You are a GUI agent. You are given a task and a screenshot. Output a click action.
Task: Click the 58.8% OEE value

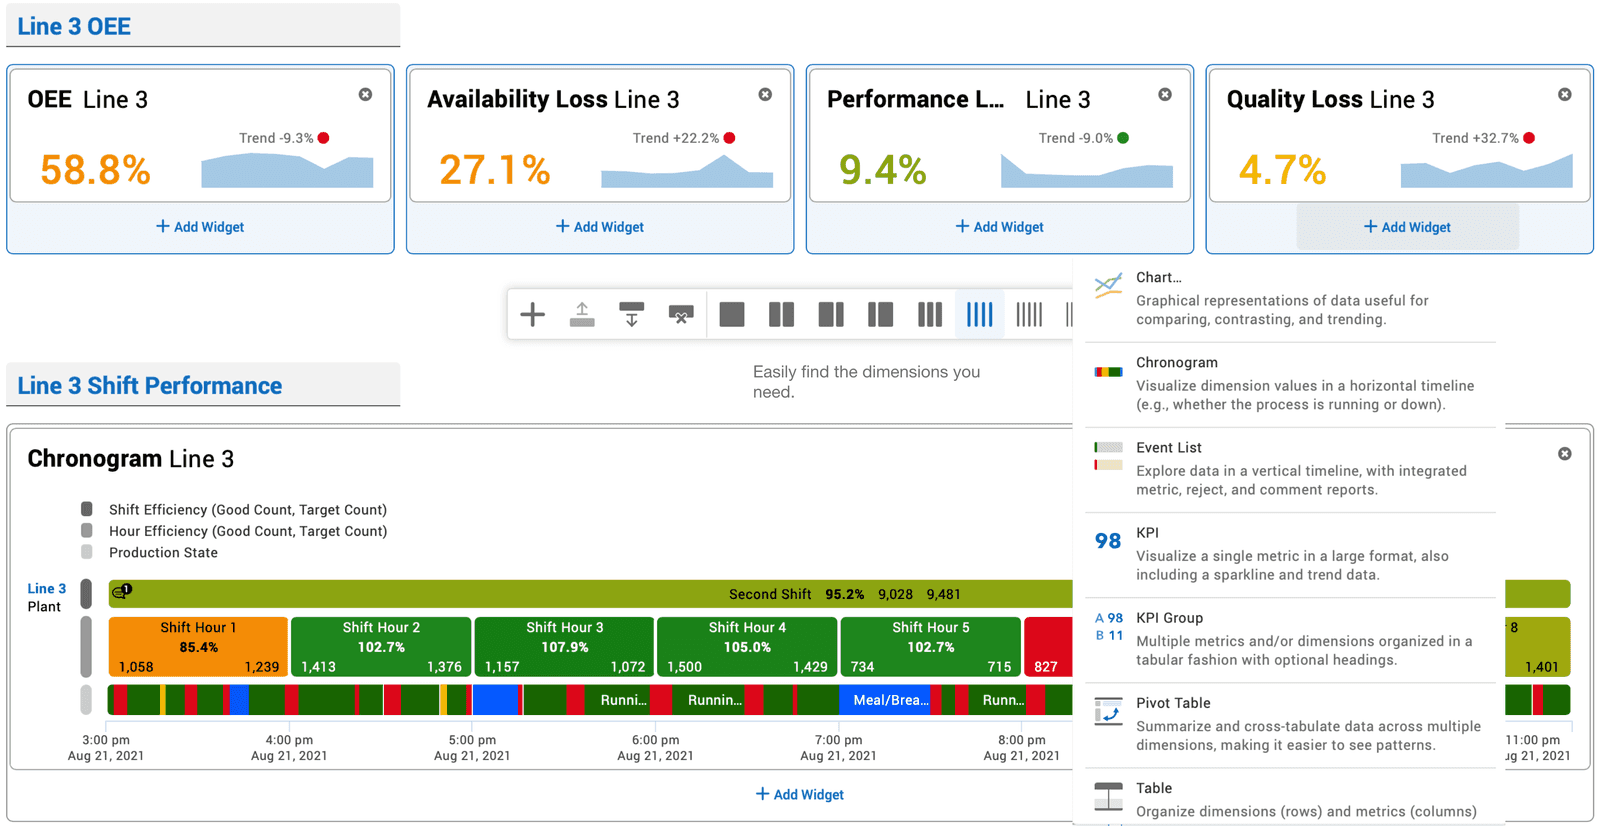[x=95, y=170]
